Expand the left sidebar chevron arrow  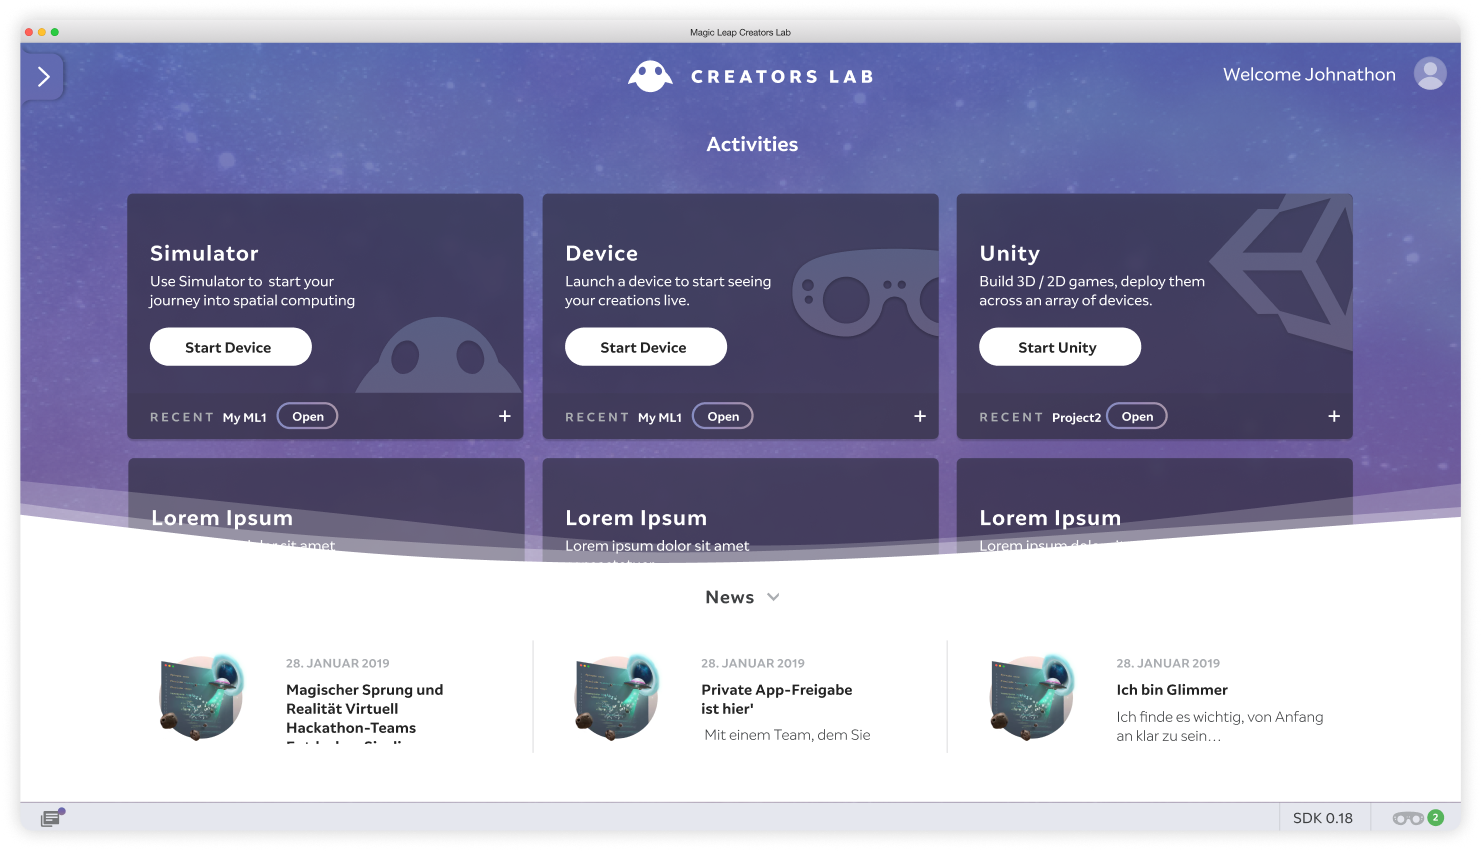(43, 77)
